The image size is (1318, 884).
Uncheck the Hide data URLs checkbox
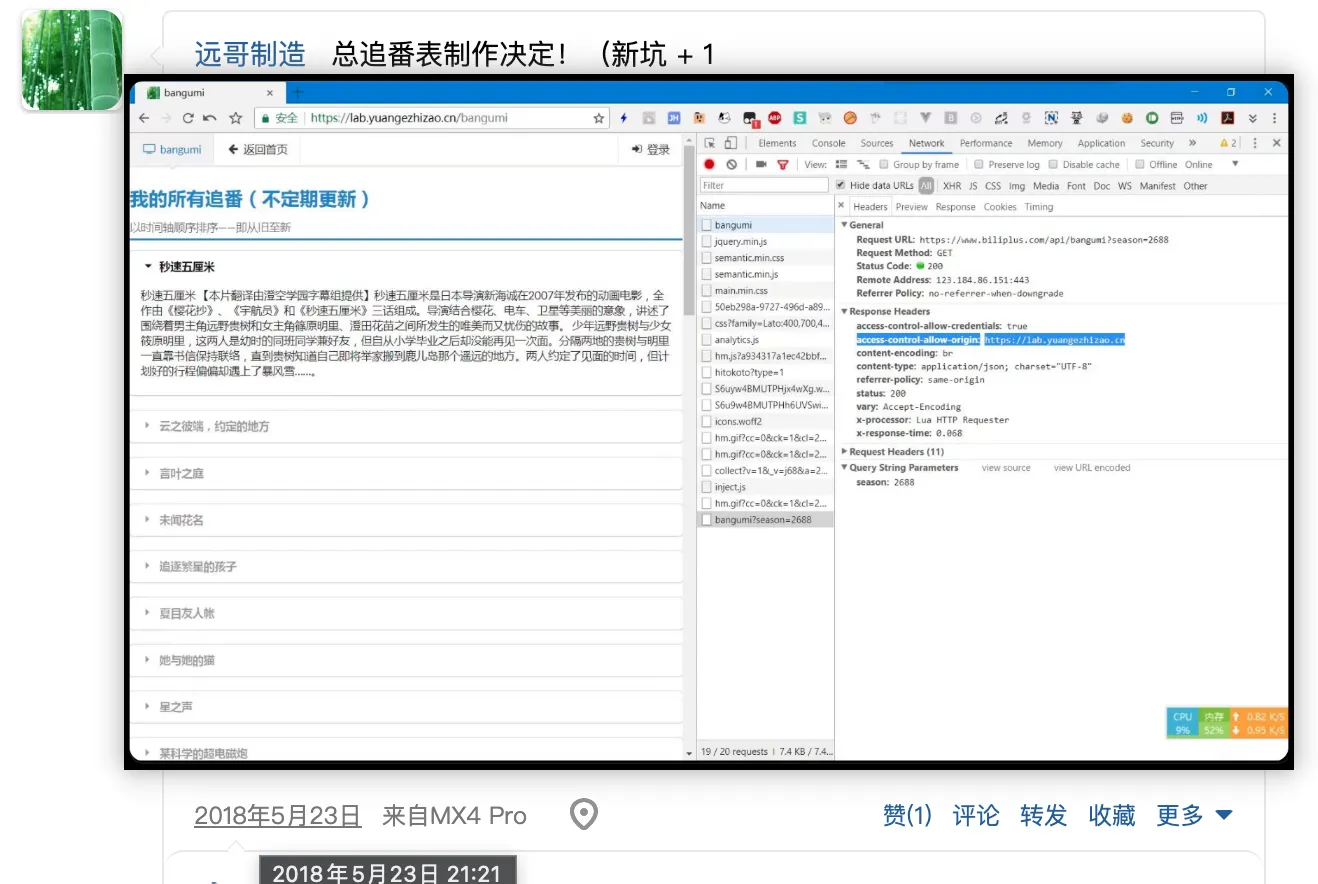coord(841,185)
